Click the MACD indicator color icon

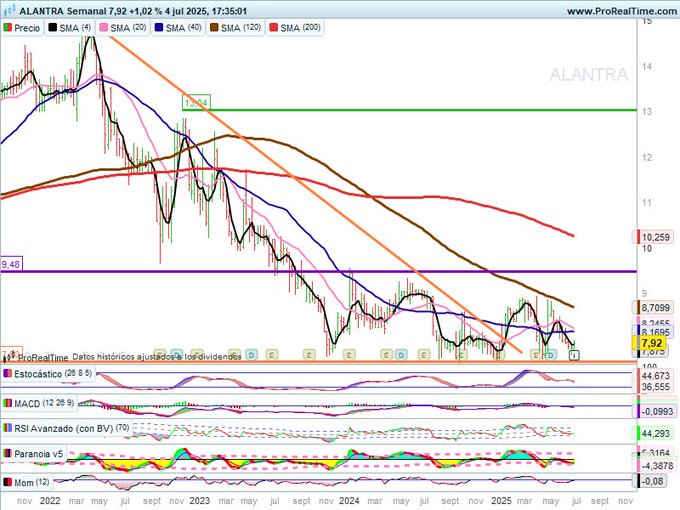[7, 403]
